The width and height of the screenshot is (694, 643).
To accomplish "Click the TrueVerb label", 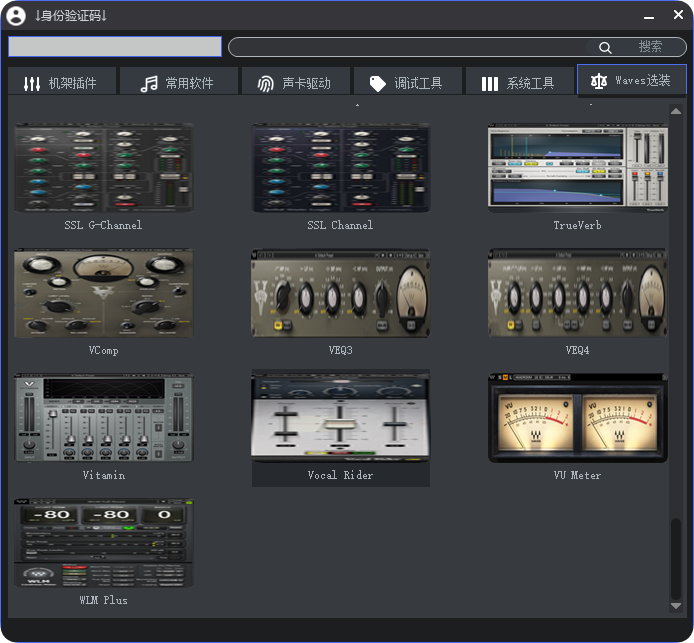I will (578, 225).
